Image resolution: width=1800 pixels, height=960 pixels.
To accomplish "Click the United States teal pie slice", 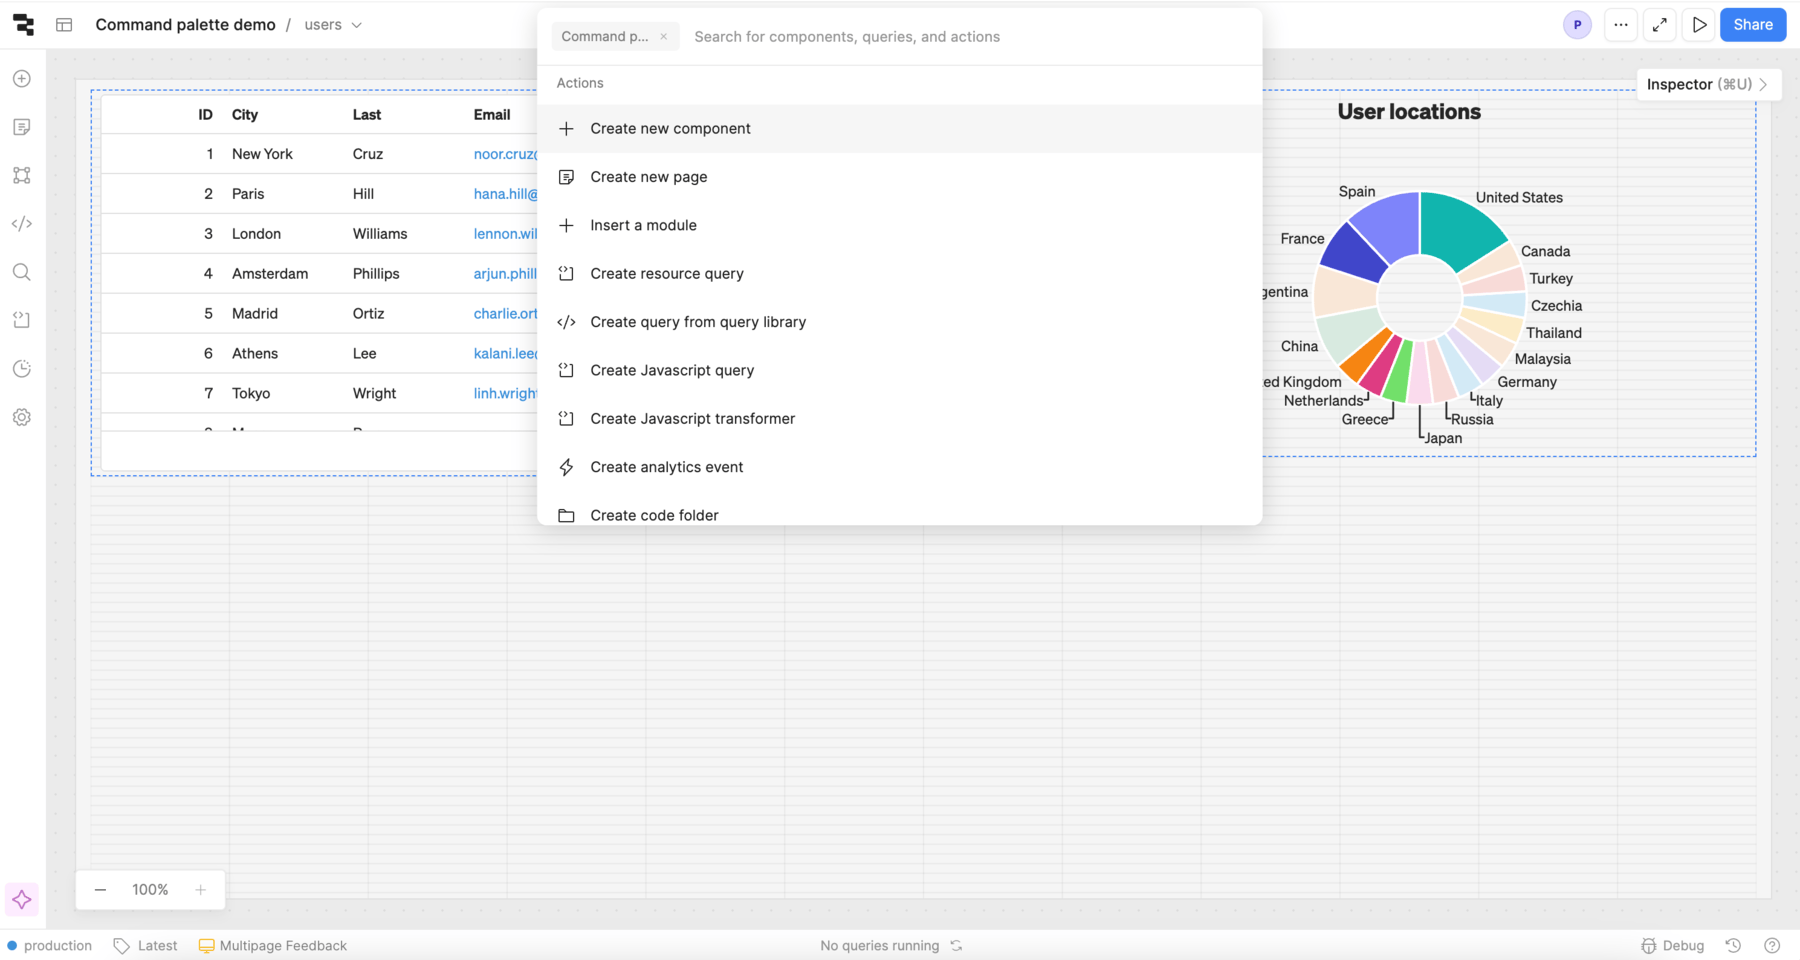I will click(1458, 228).
